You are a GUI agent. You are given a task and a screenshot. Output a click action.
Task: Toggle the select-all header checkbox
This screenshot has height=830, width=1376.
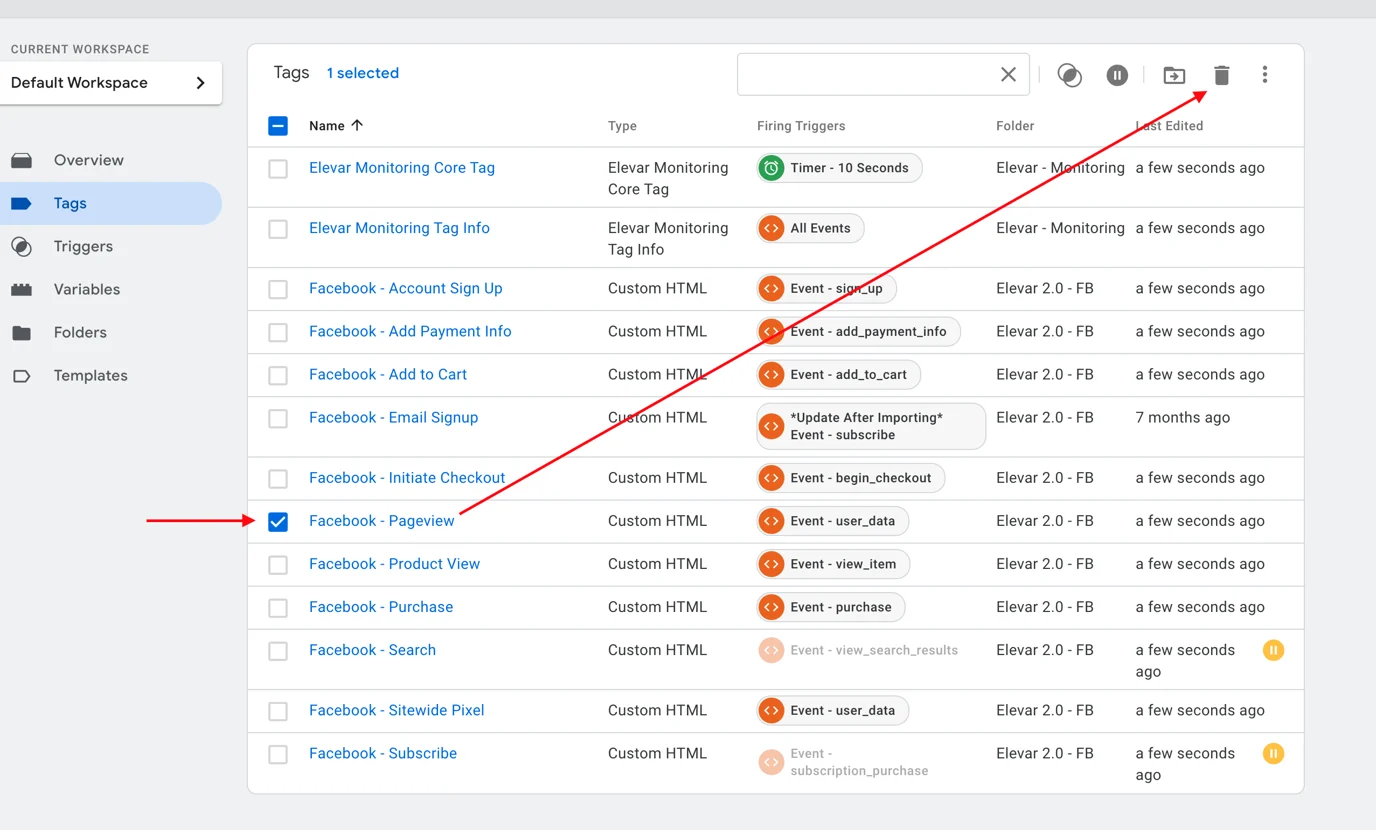click(x=278, y=126)
